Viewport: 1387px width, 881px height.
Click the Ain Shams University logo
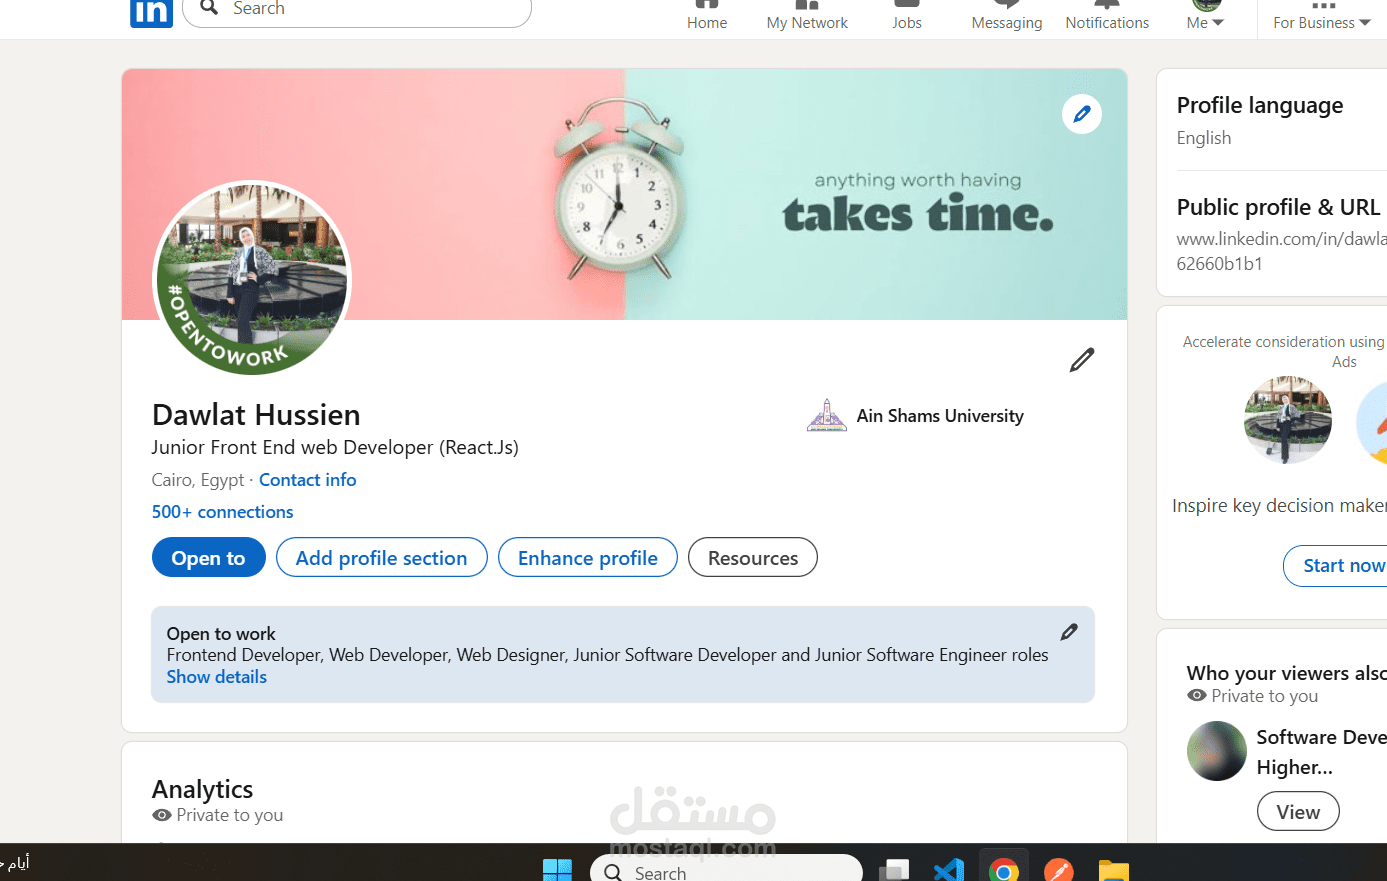click(x=827, y=416)
